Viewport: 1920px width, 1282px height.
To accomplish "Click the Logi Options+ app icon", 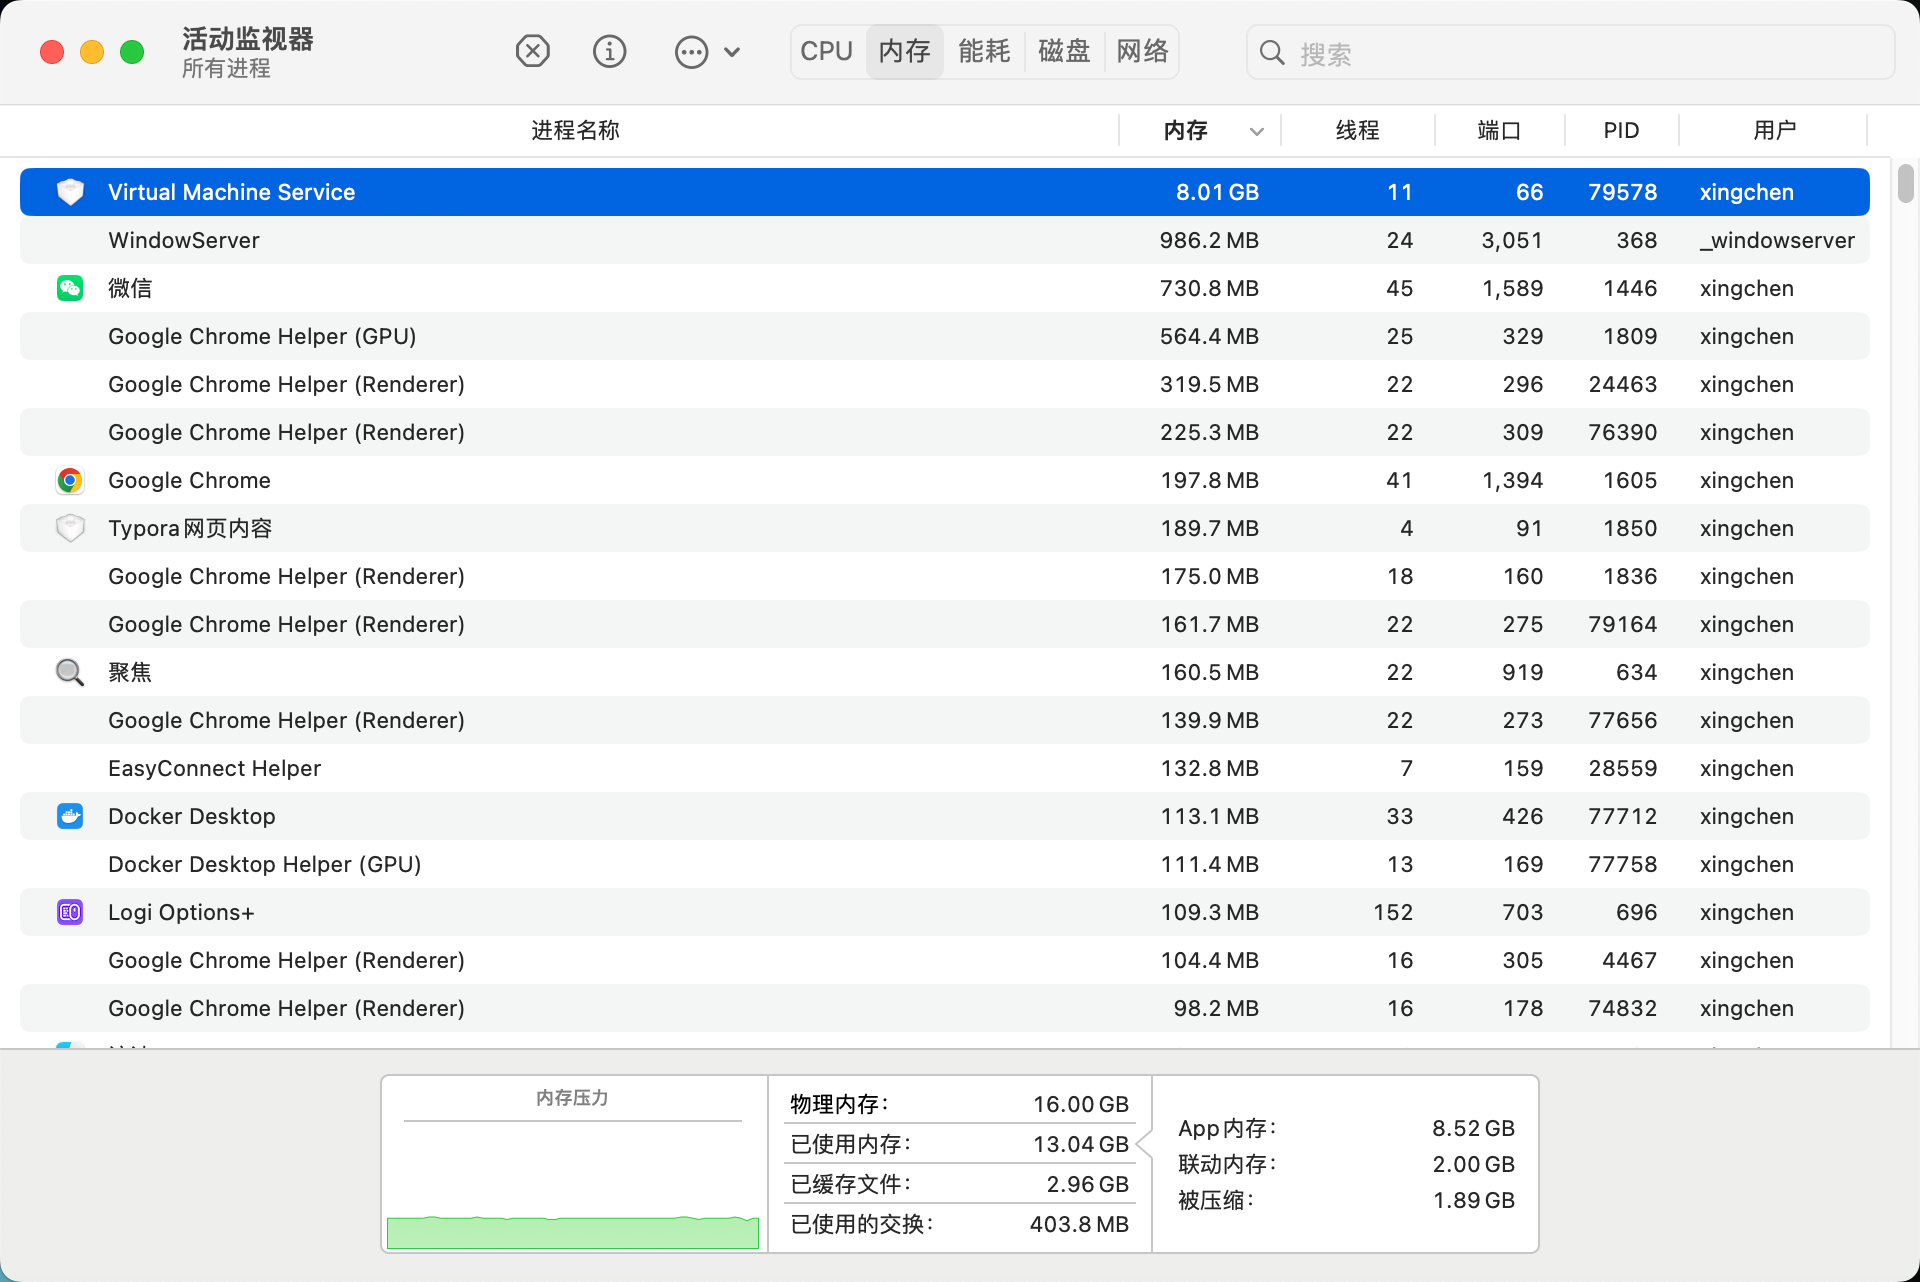I will (69, 911).
